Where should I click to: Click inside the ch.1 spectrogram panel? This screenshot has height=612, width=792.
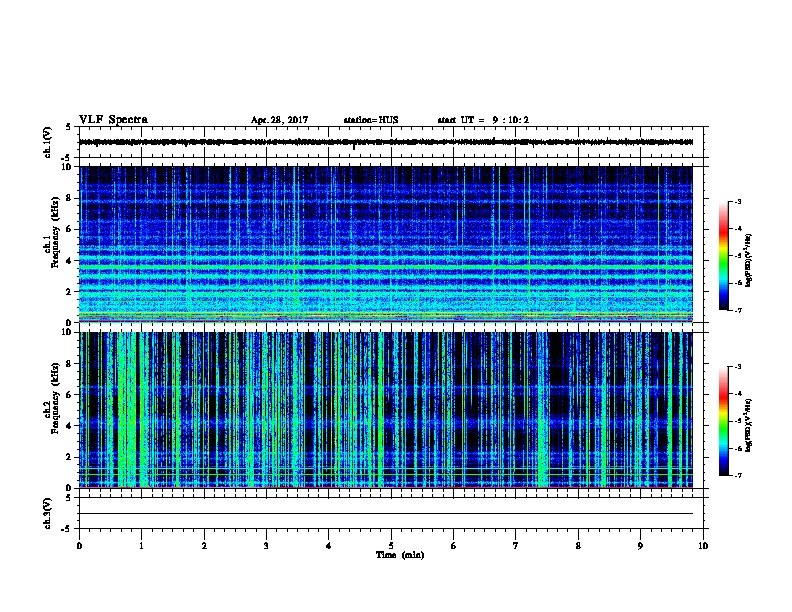(386, 244)
